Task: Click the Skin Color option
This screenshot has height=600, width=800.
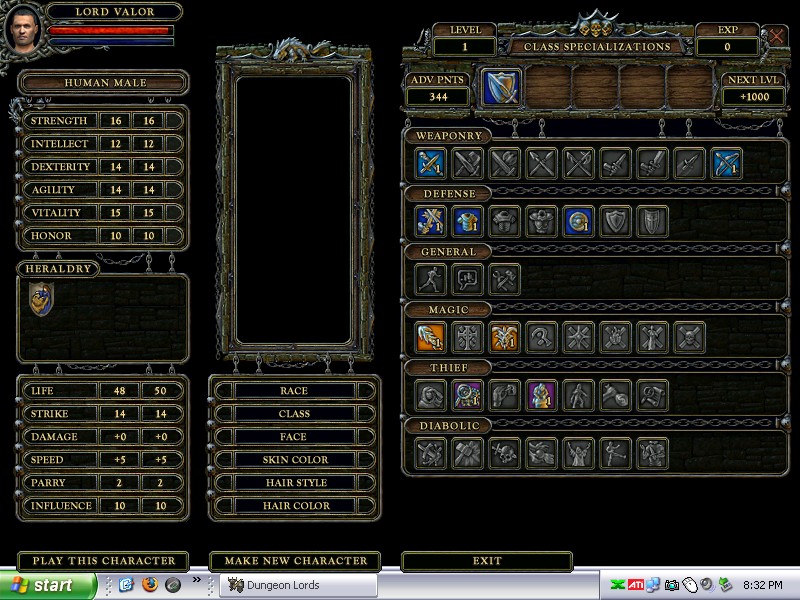Action: (294, 460)
